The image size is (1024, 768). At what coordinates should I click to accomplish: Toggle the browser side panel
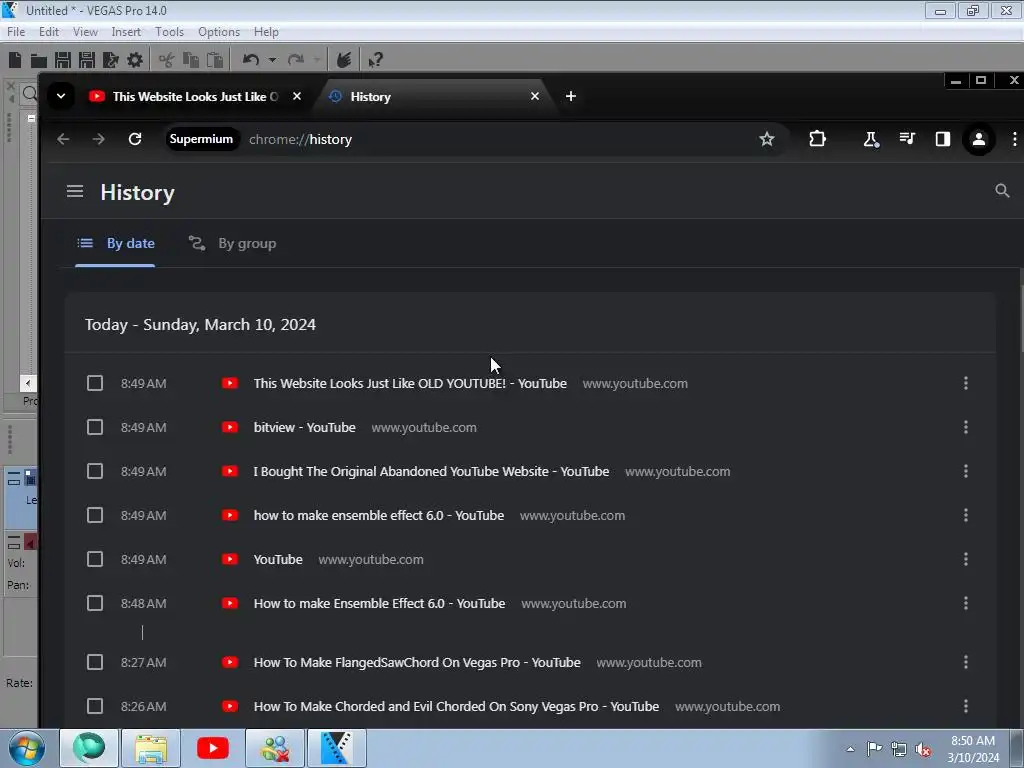942,139
